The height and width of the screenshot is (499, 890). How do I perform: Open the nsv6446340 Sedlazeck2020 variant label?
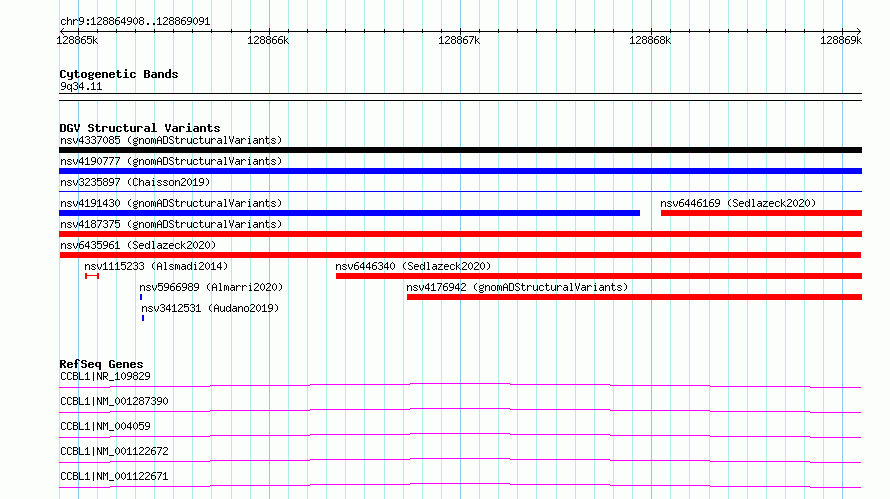point(413,266)
